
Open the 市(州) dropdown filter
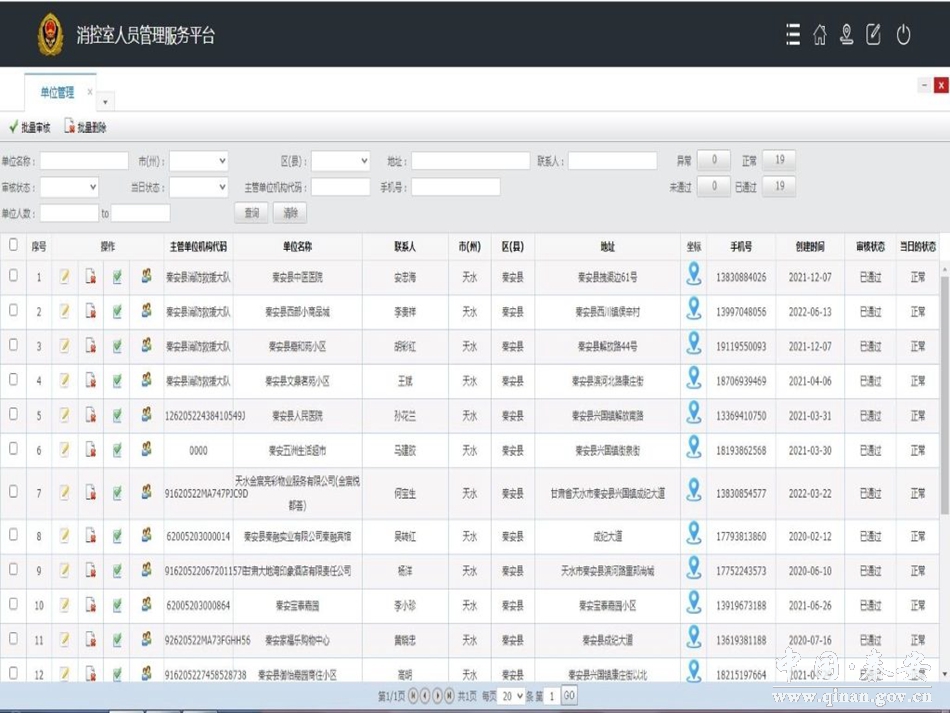point(198,161)
